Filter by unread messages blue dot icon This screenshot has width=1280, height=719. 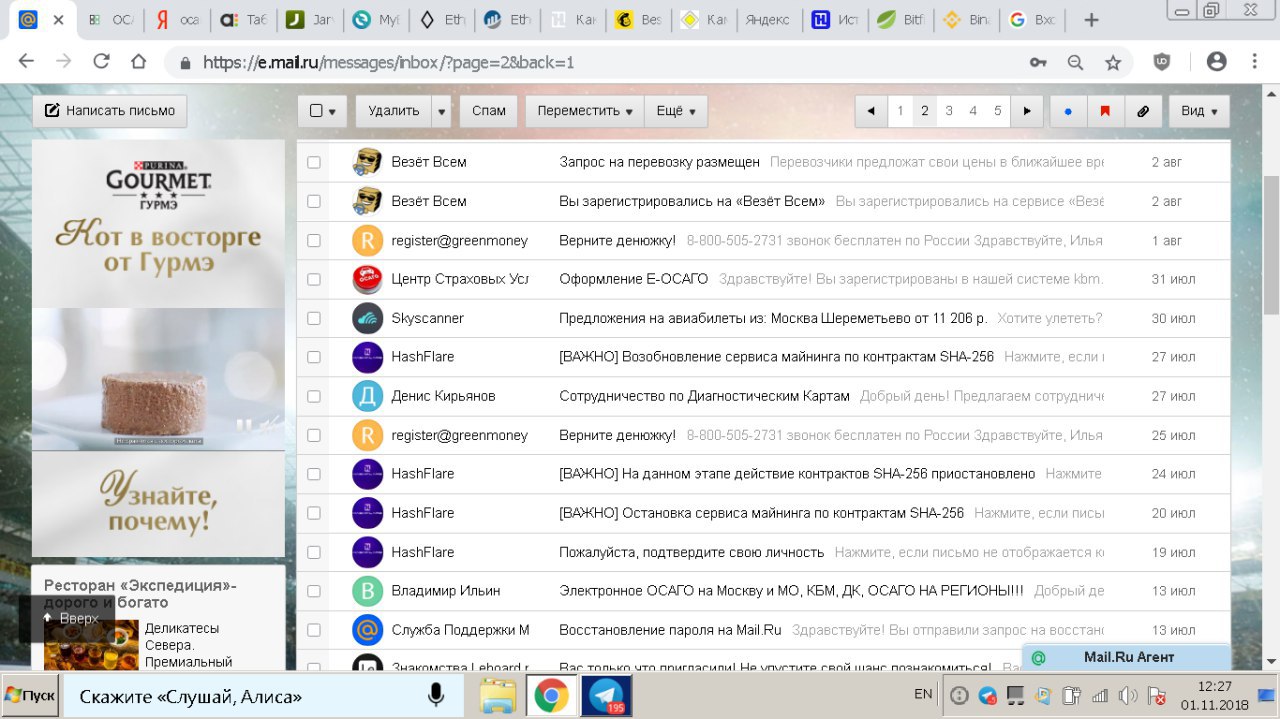click(x=1068, y=111)
